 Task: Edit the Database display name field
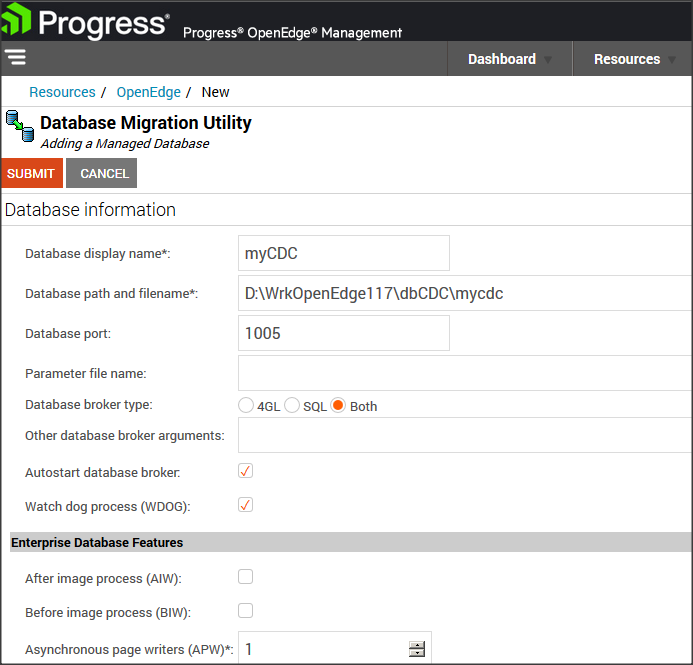coord(344,253)
